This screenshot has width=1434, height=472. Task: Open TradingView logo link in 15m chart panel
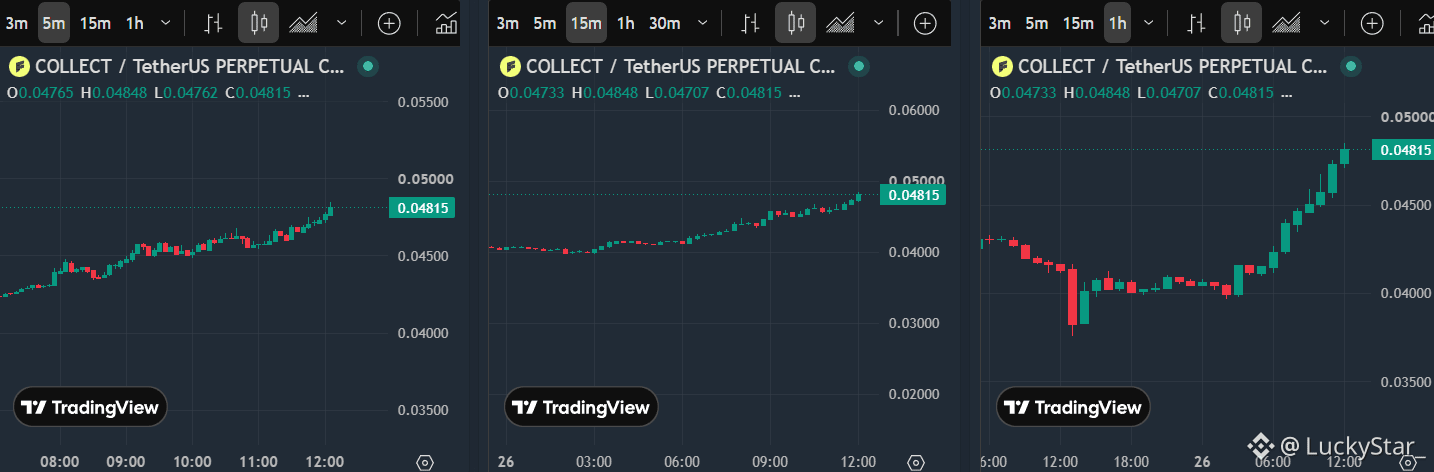[x=582, y=407]
